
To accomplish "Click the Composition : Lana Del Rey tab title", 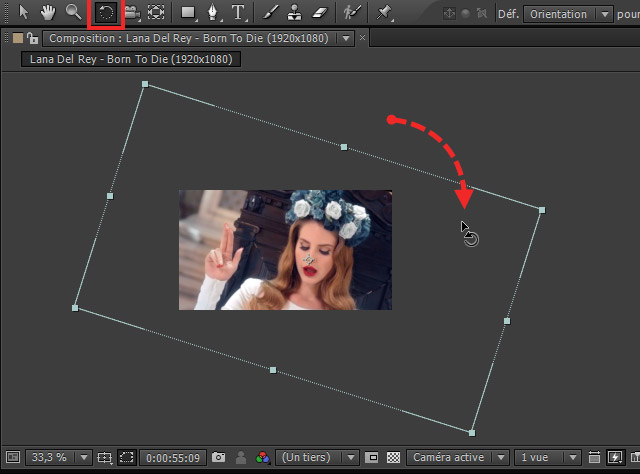I will 189,38.
